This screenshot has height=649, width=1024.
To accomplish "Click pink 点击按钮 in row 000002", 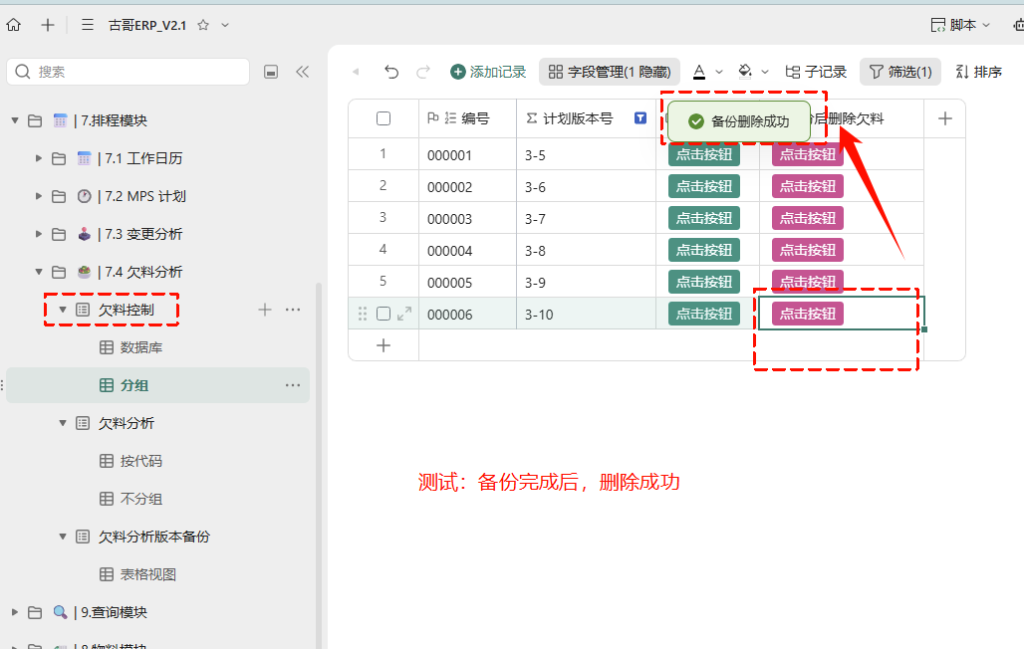I will [x=808, y=187].
